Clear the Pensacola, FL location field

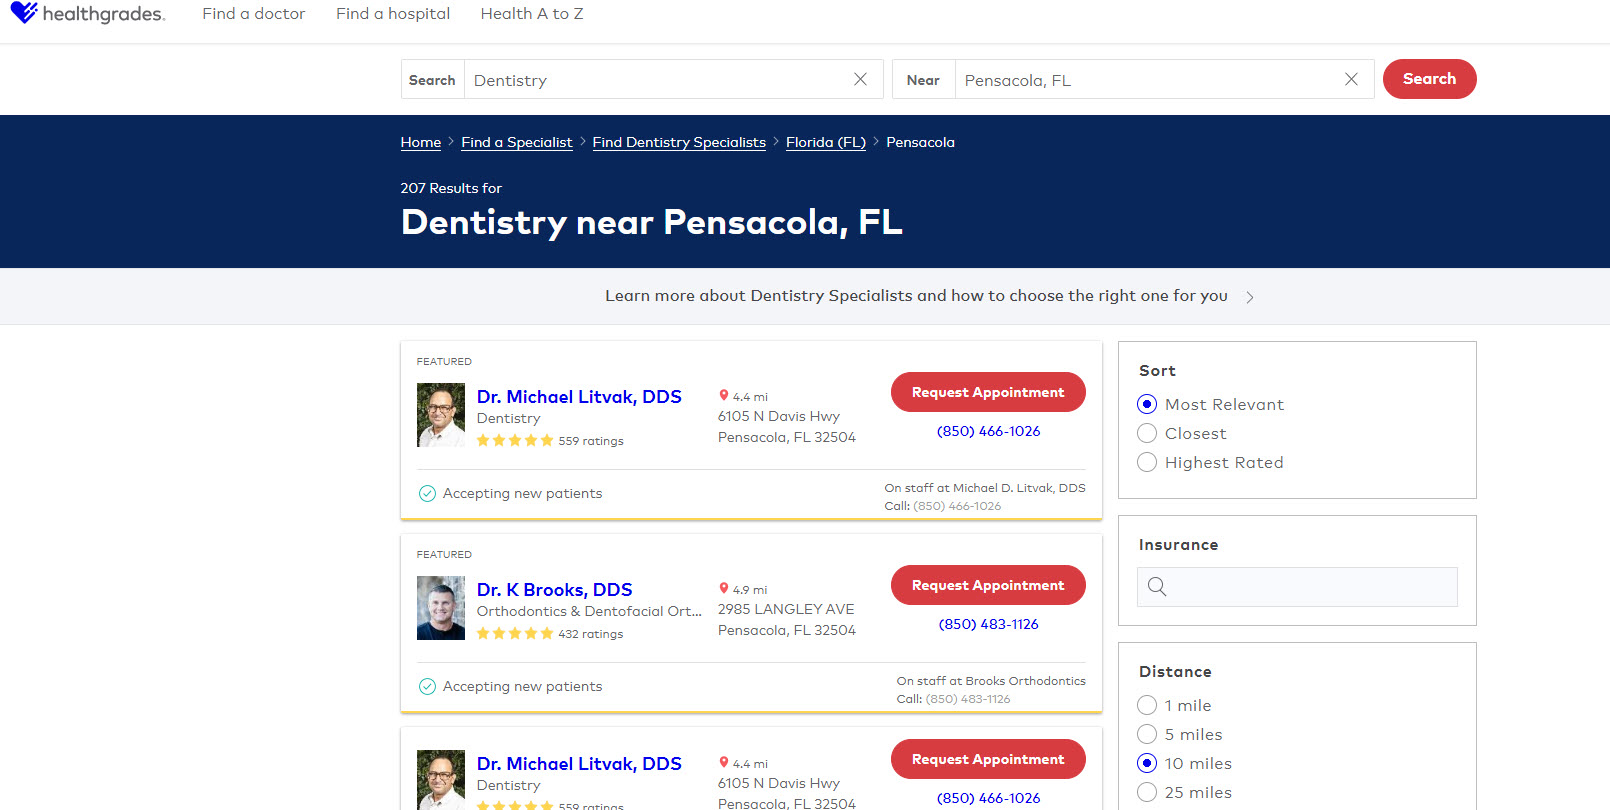point(1351,79)
